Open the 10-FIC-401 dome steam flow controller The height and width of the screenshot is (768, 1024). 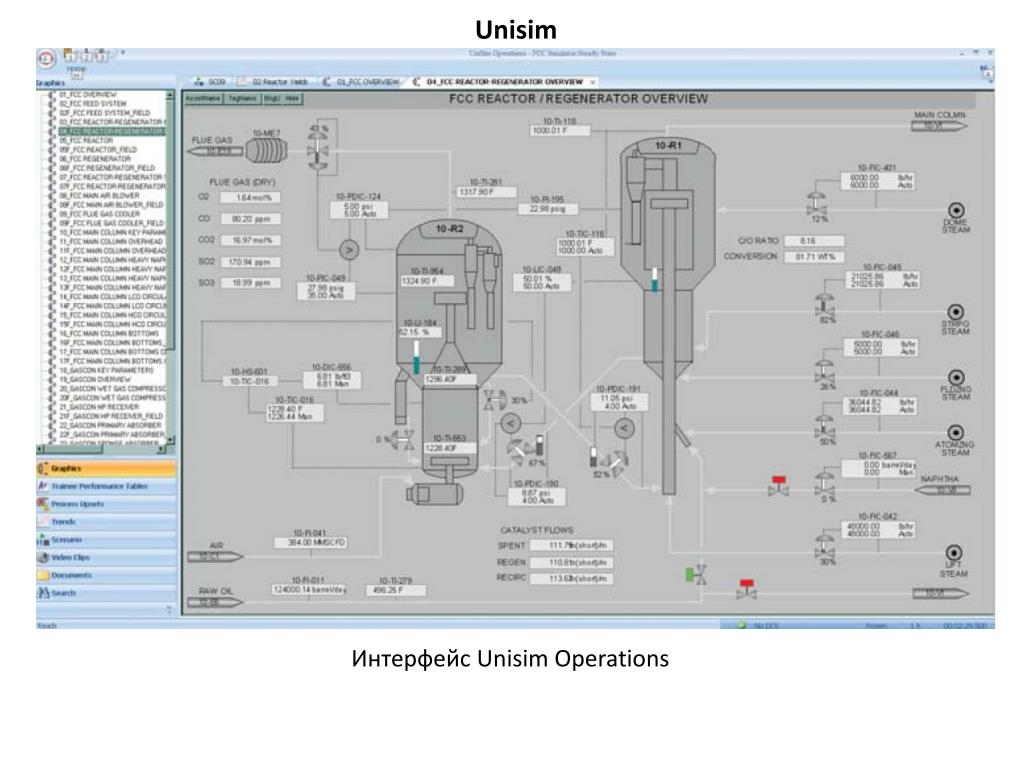tap(878, 181)
